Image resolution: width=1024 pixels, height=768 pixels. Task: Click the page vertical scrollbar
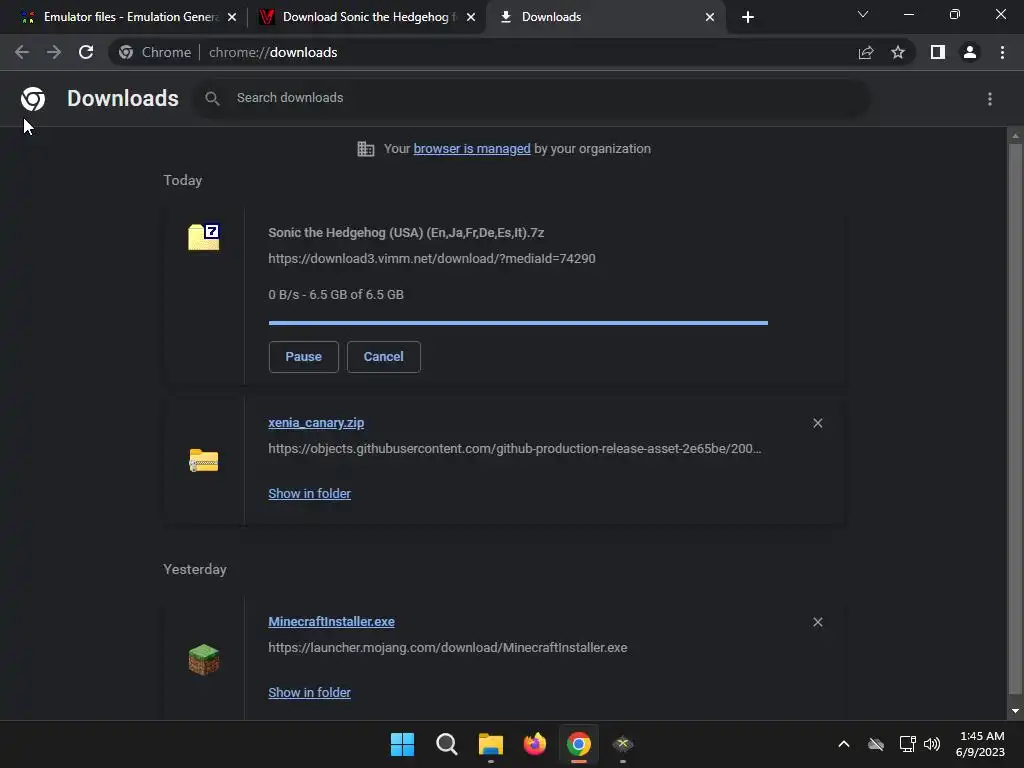click(1015, 419)
